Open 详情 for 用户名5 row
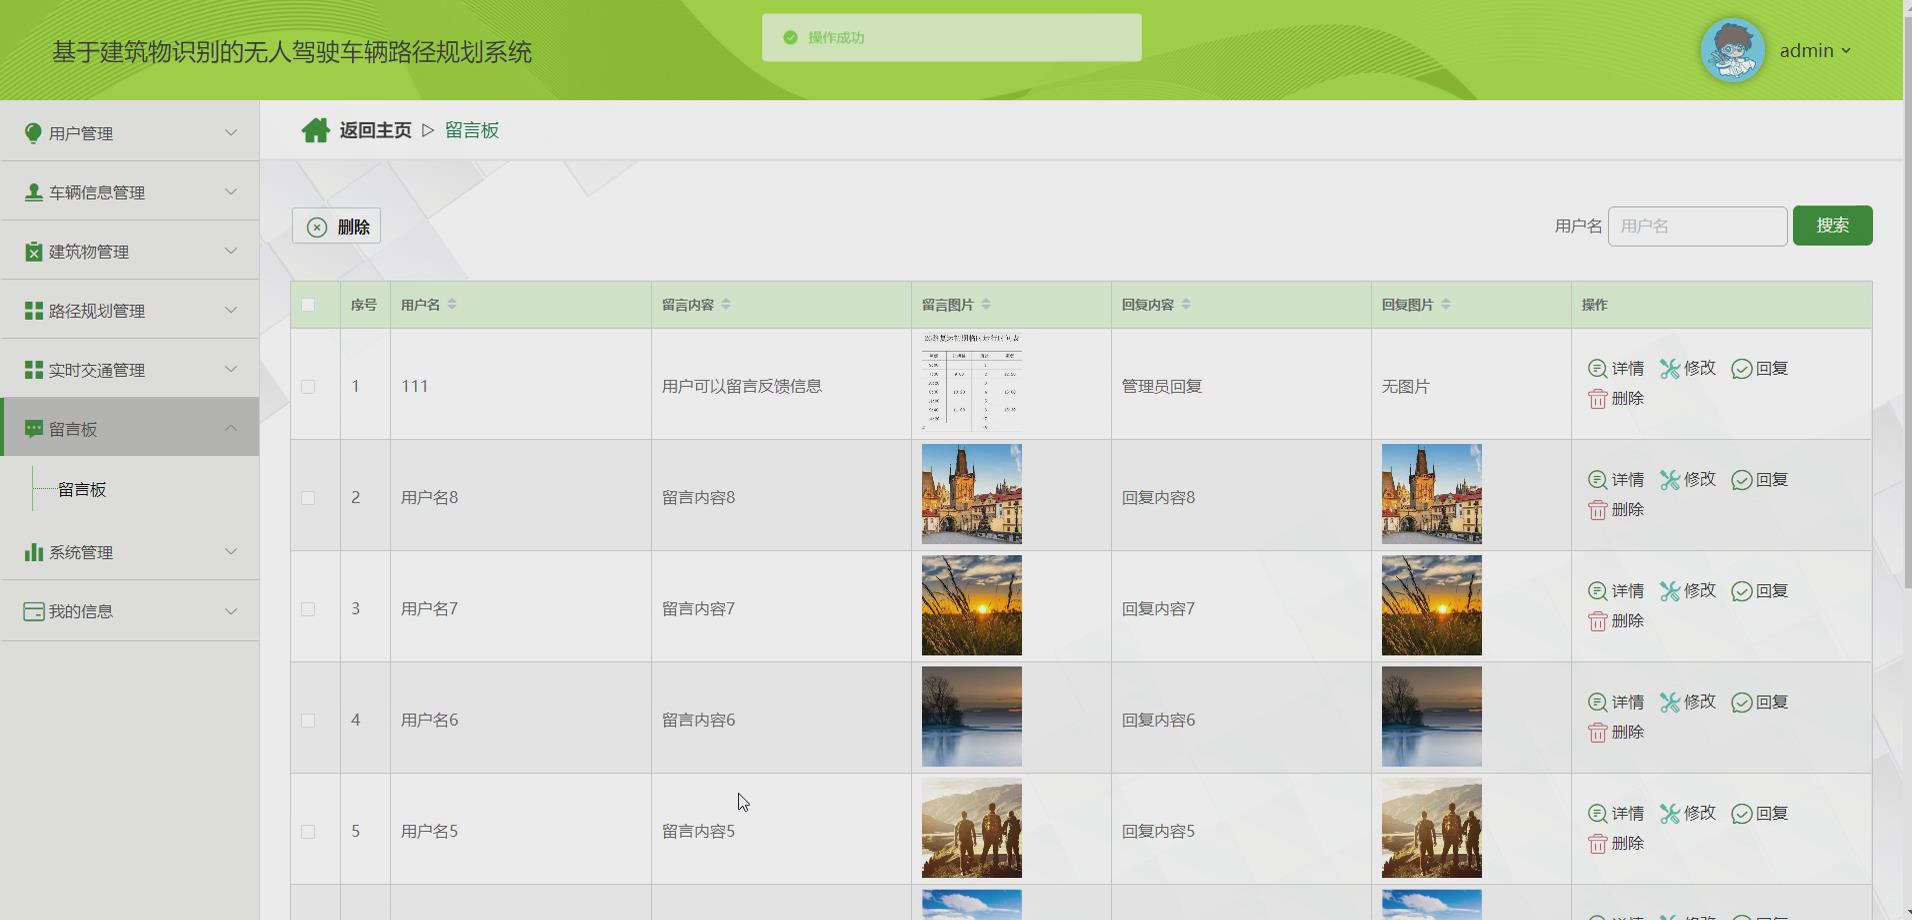This screenshot has width=1912, height=920. click(1616, 813)
